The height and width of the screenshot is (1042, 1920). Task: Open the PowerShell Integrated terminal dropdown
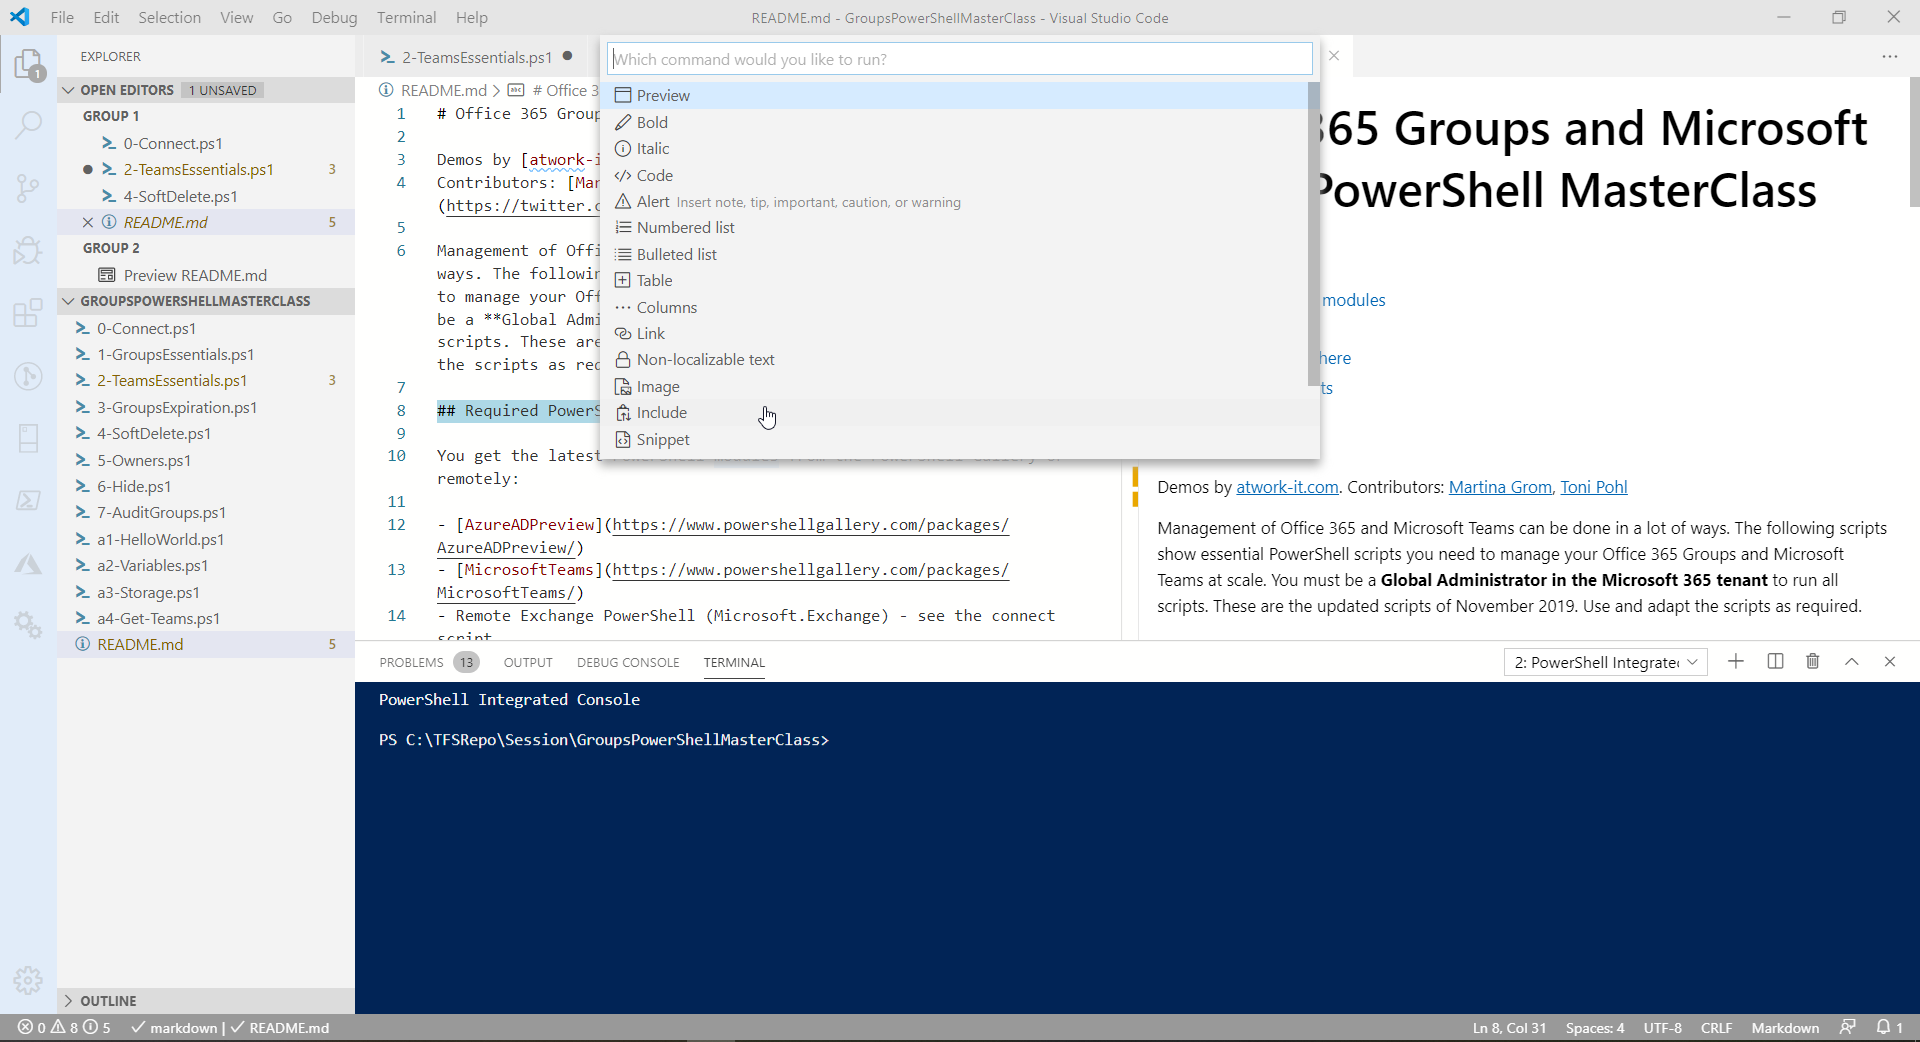coord(1605,662)
